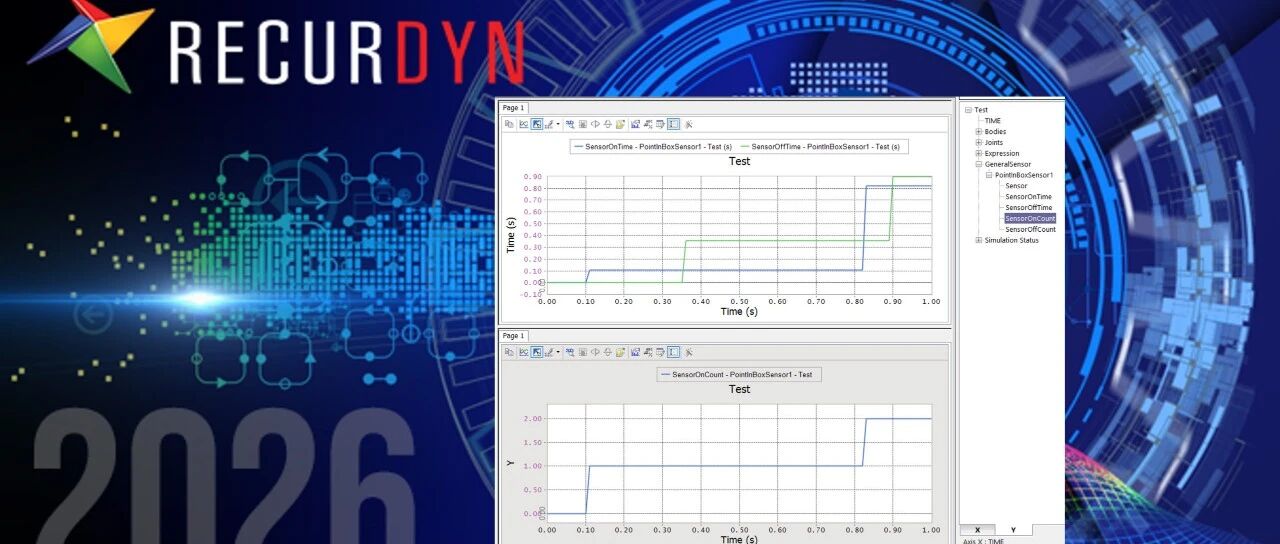Select the Page 1 tab of the lower plot
The width and height of the screenshot is (1280, 544).
[512, 336]
